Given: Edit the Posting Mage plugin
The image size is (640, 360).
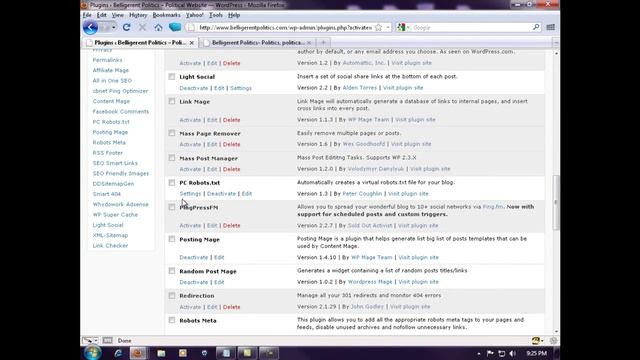Looking at the screenshot, I should pyautogui.click(x=219, y=258).
